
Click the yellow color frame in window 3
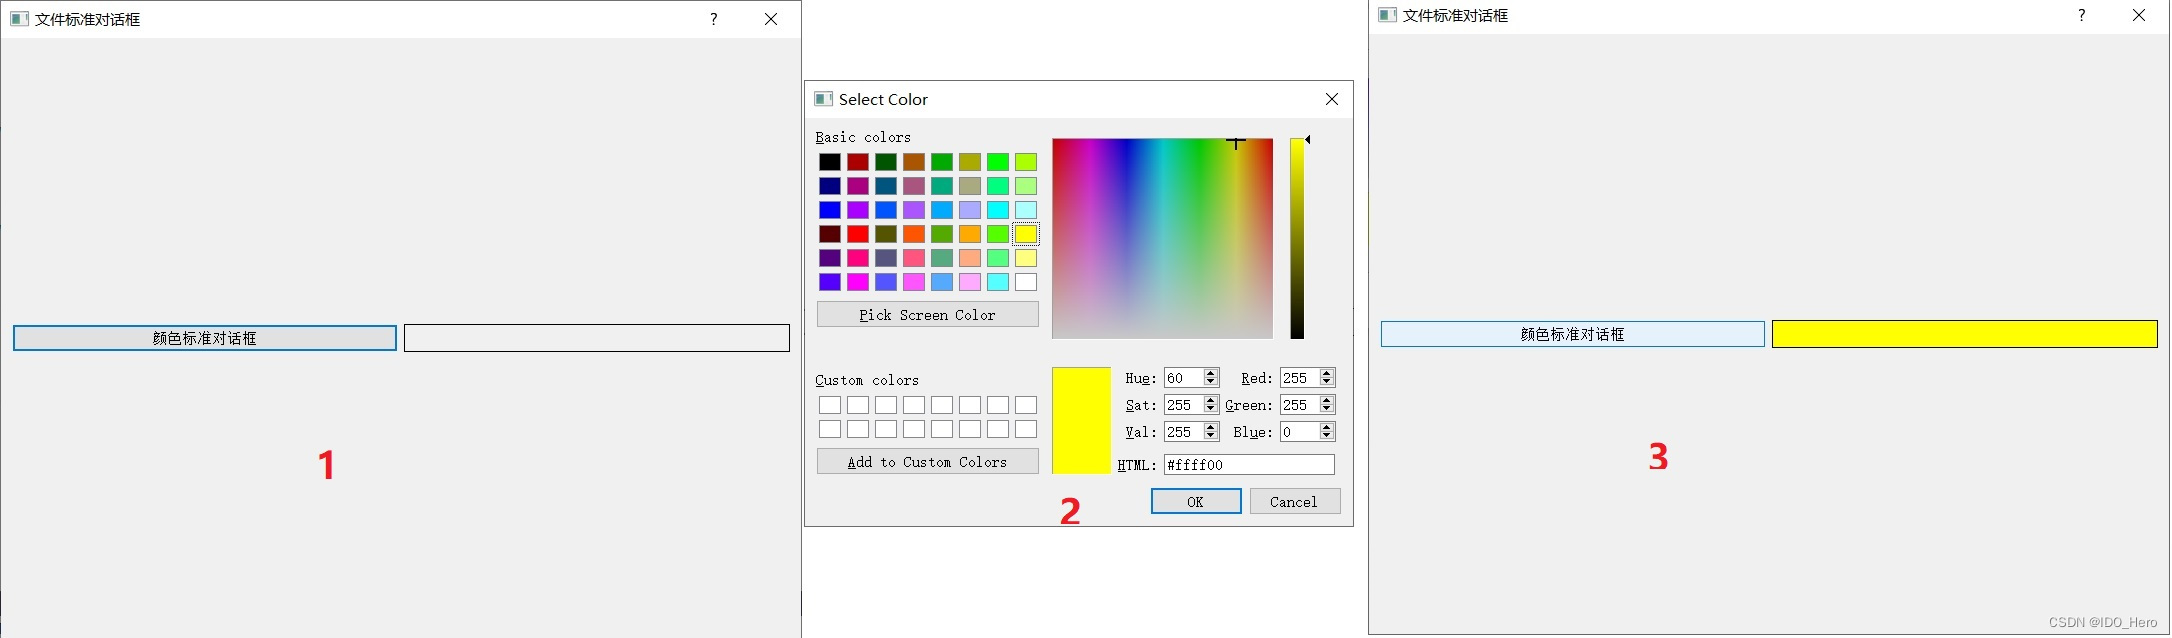pyautogui.click(x=1965, y=334)
